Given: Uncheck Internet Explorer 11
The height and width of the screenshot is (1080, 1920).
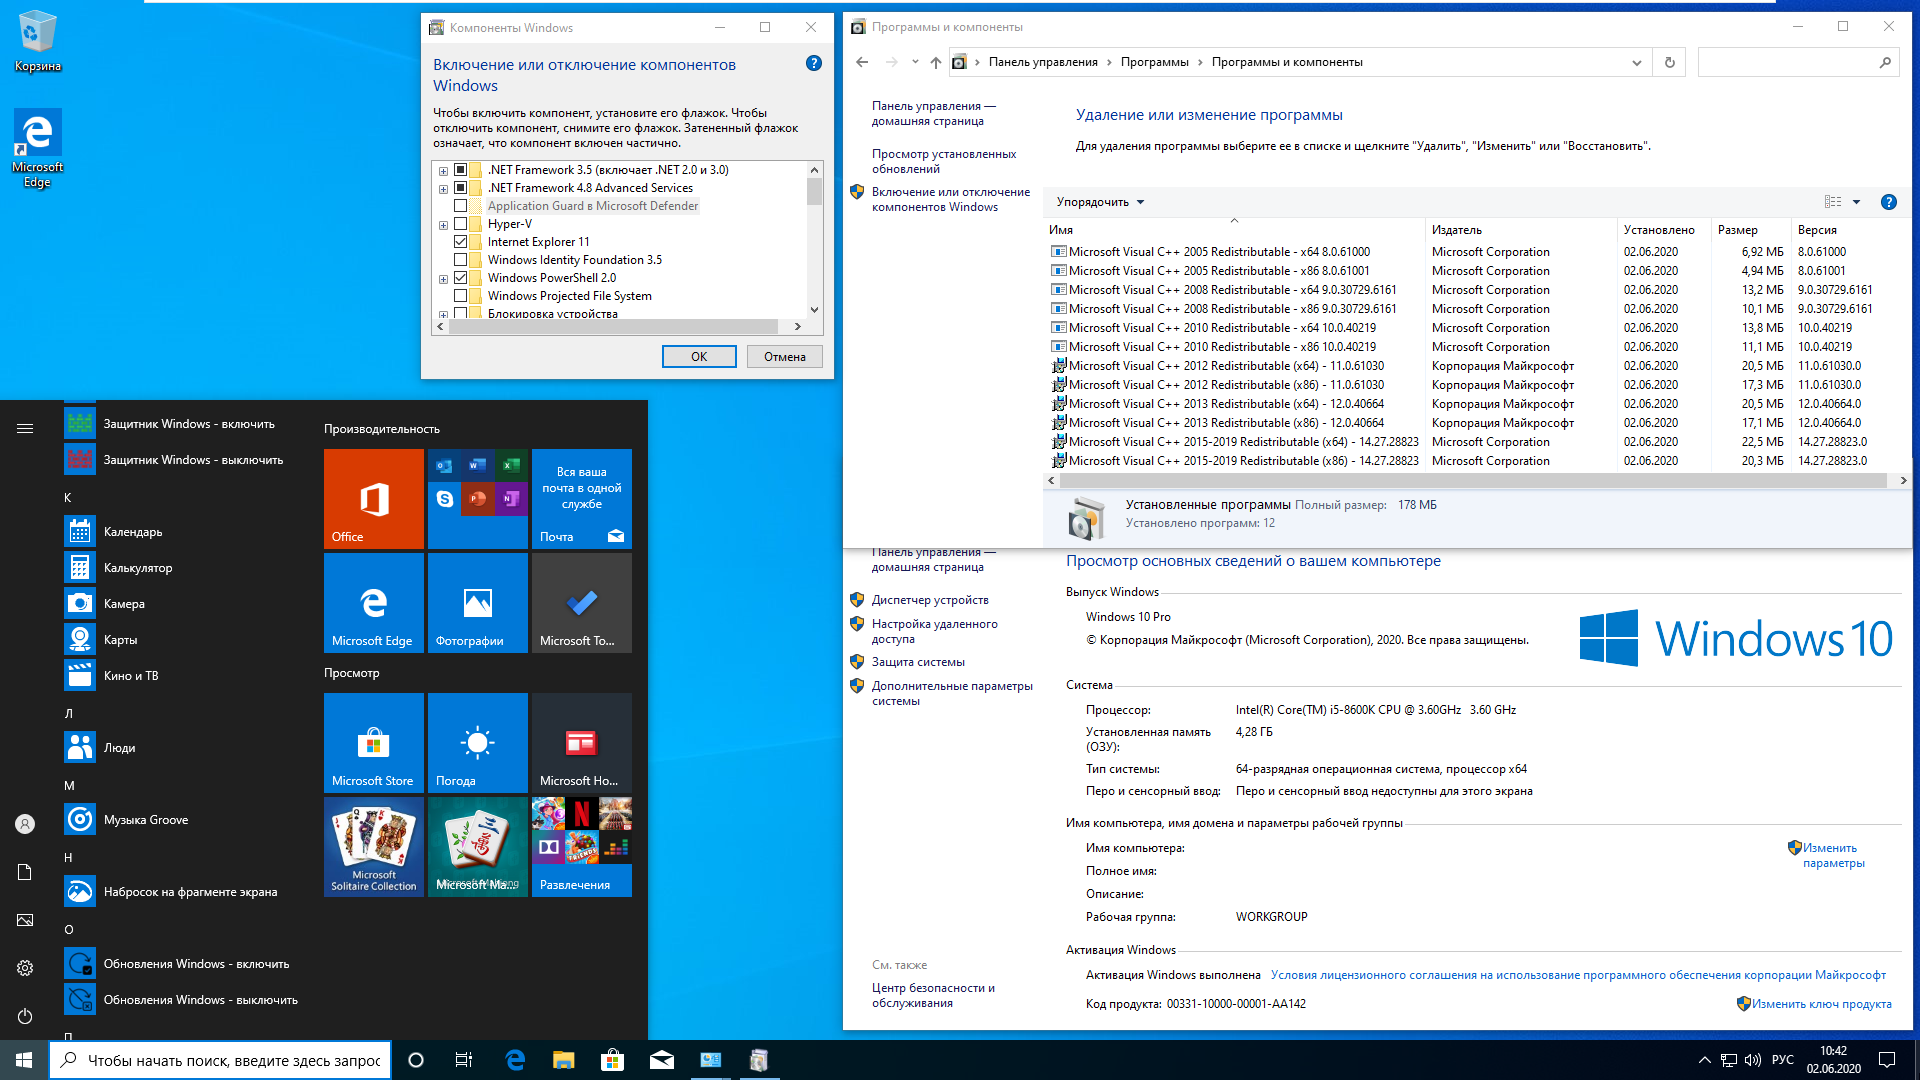Looking at the screenshot, I should pyautogui.click(x=461, y=242).
